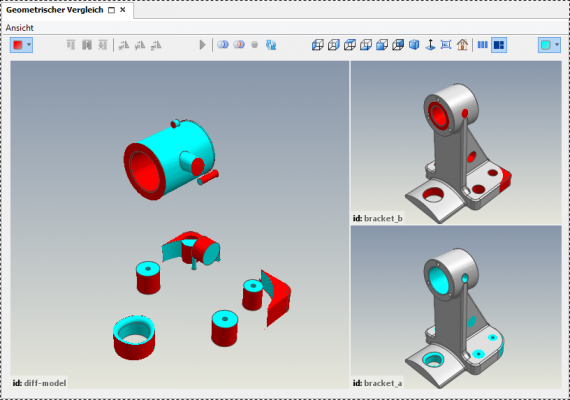This screenshot has width=570, height=400.
Task: Click the gray sphere icon
Action: (x=254, y=45)
